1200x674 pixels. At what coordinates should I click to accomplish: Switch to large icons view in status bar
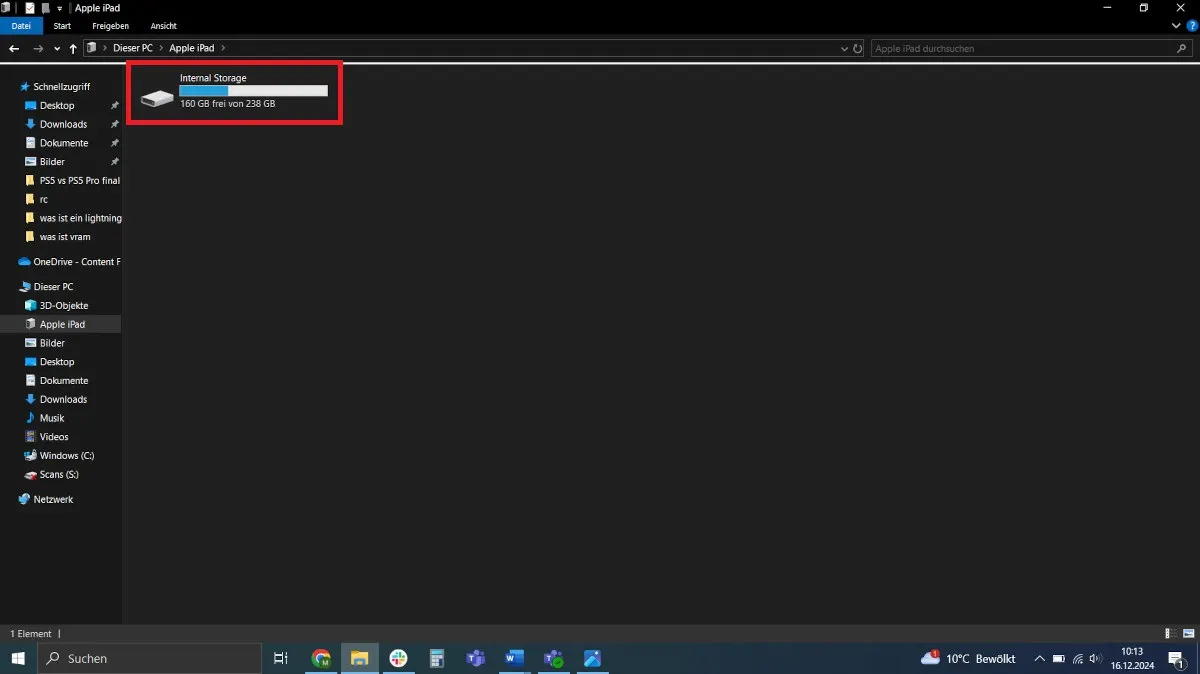(x=1187, y=634)
